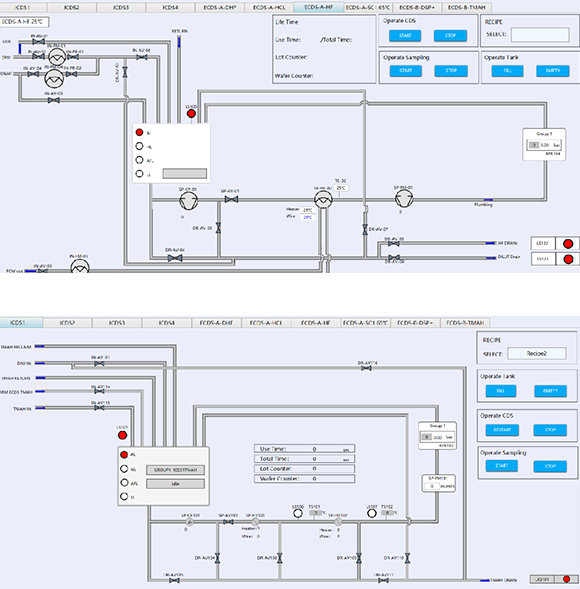Select the red first radio option in the ICDS1 tank panel
Viewport: 580px width, 589px height.
(x=124, y=455)
